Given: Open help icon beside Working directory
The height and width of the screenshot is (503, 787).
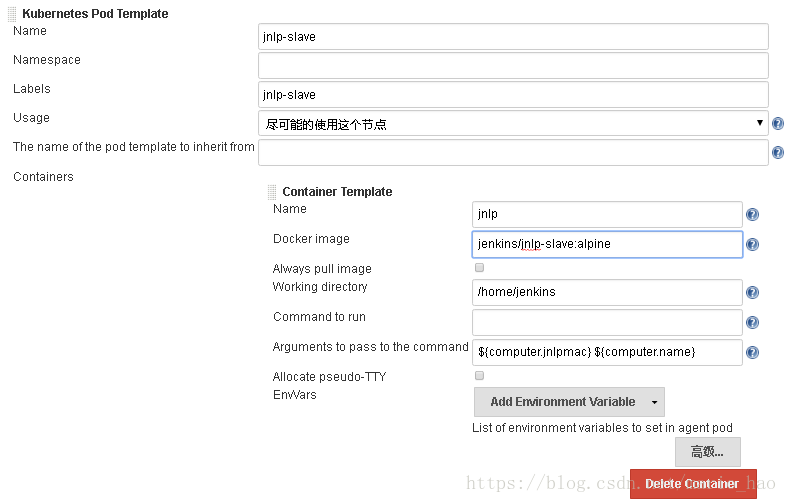Looking at the screenshot, I should (752, 293).
